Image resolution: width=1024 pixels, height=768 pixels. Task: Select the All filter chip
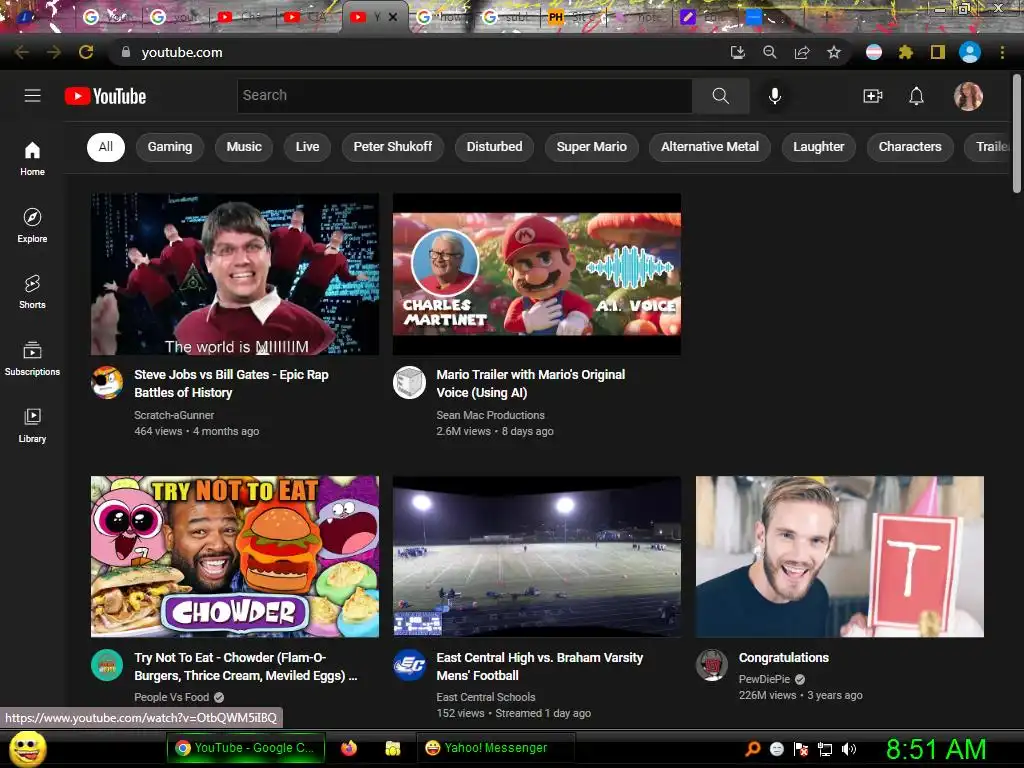[x=105, y=147]
